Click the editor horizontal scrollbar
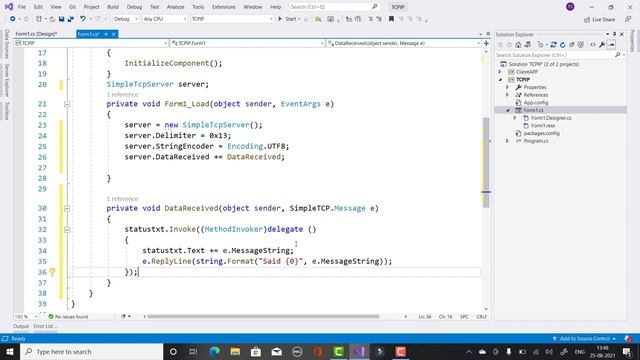Image resolution: width=640 pixels, height=360 pixels. click(263, 316)
